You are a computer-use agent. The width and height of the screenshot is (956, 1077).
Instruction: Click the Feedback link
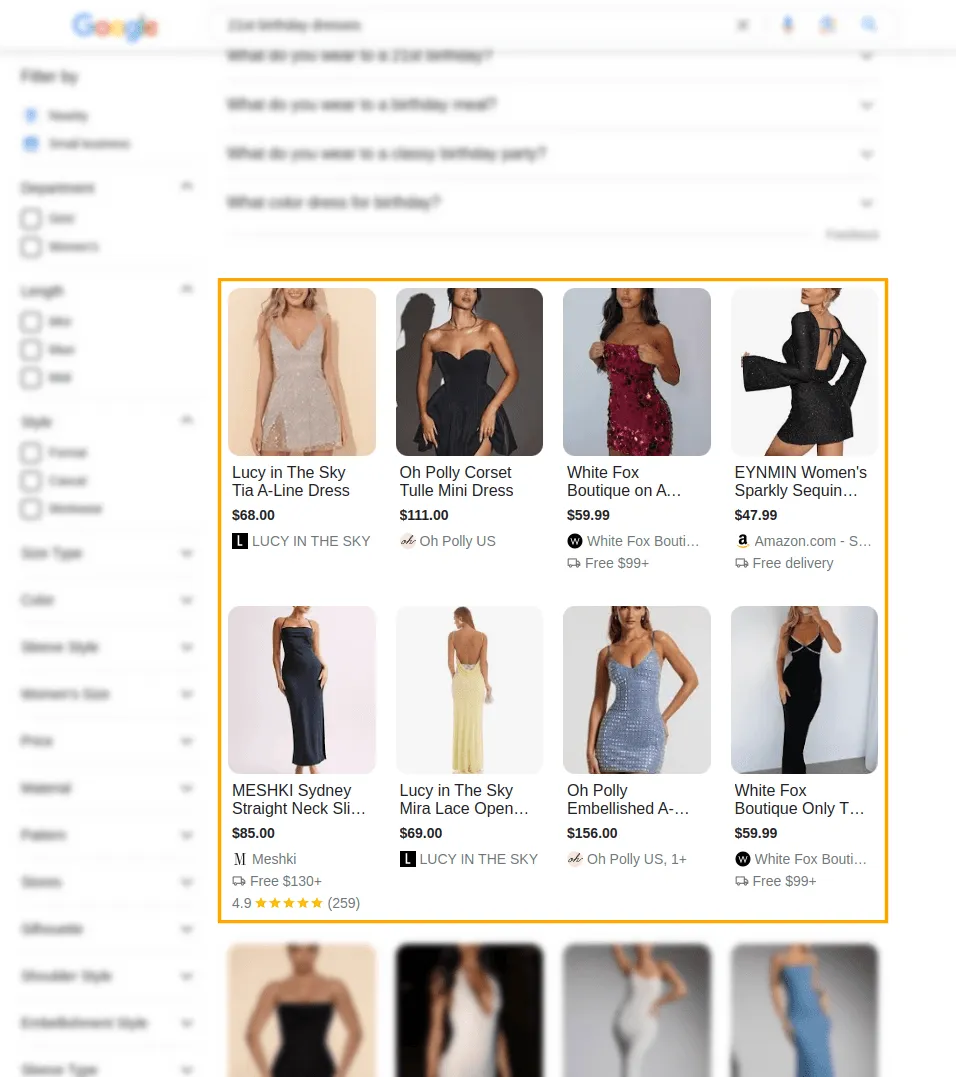(852, 234)
